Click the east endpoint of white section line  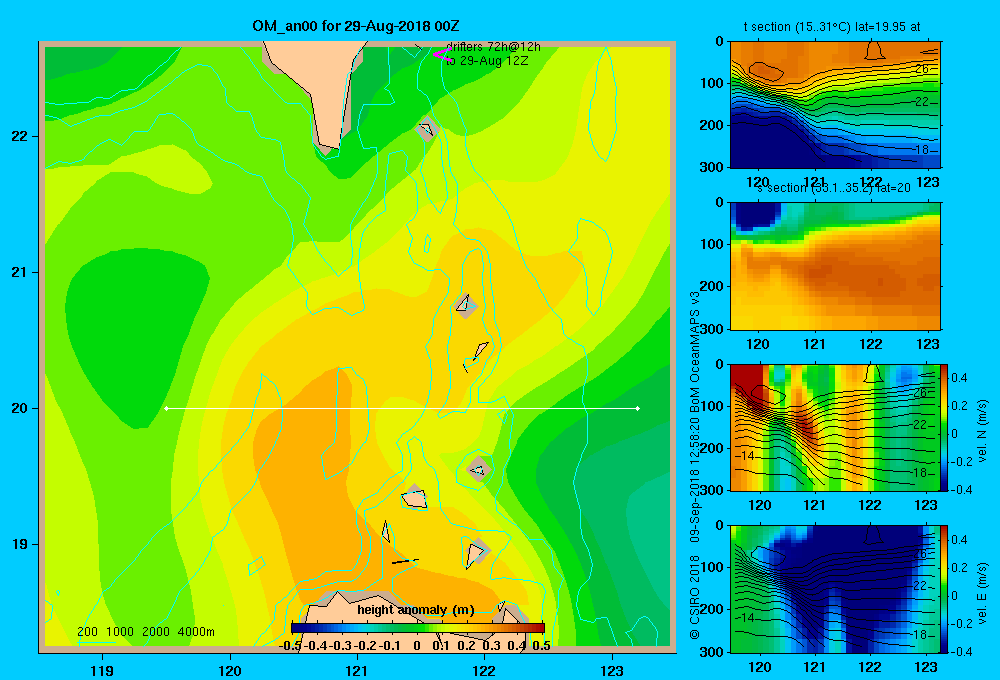pos(637,408)
